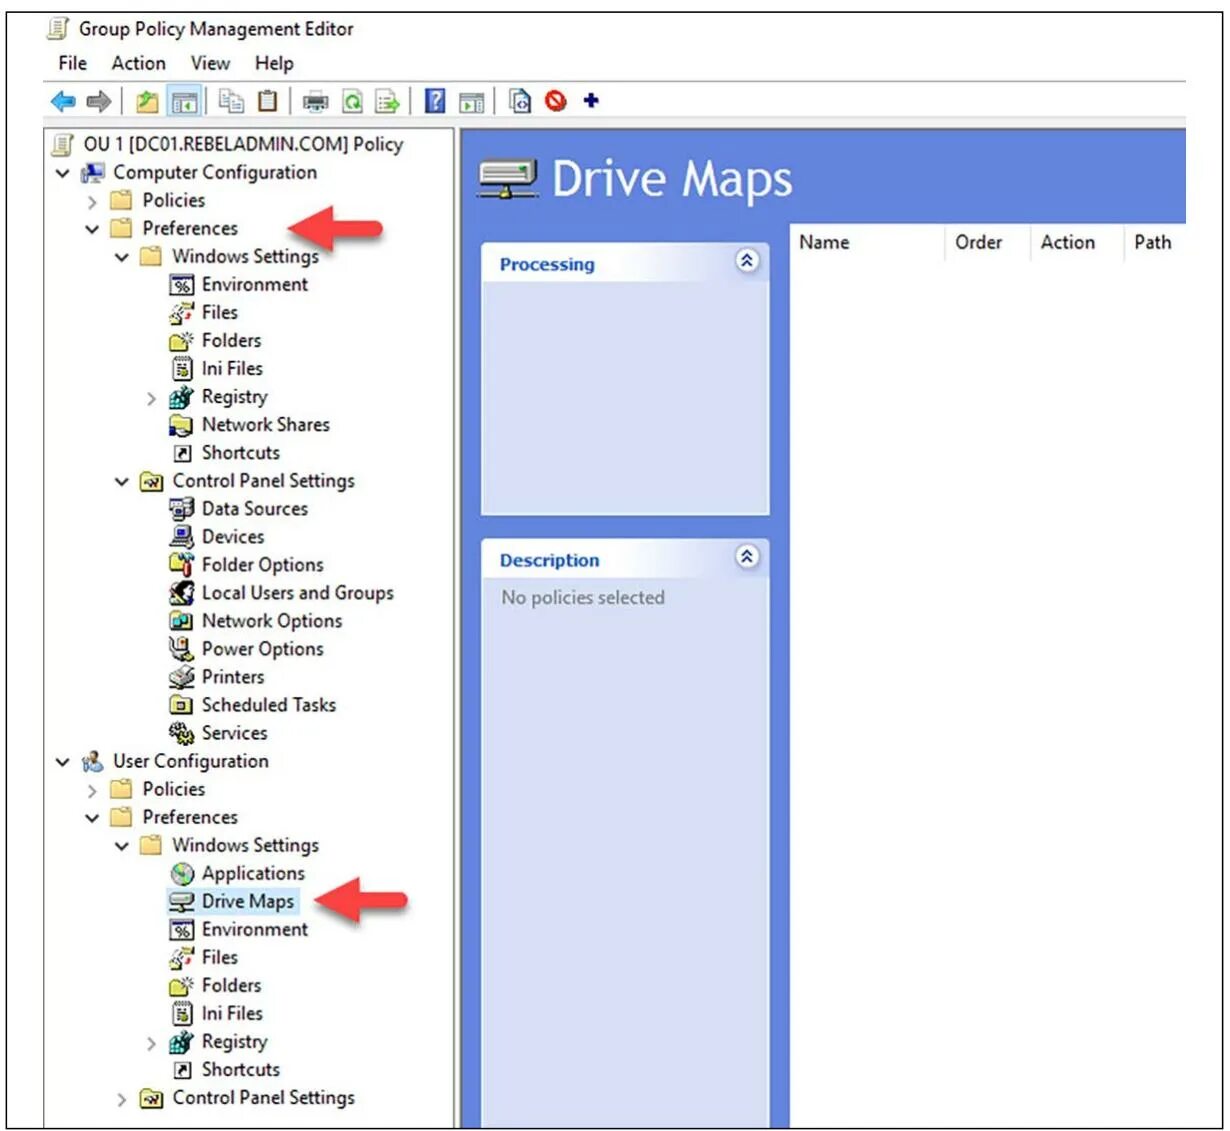Viewport: 1230px width, 1131px height.
Task: Click the Paste clipboard toolbar icon
Action: 267,101
